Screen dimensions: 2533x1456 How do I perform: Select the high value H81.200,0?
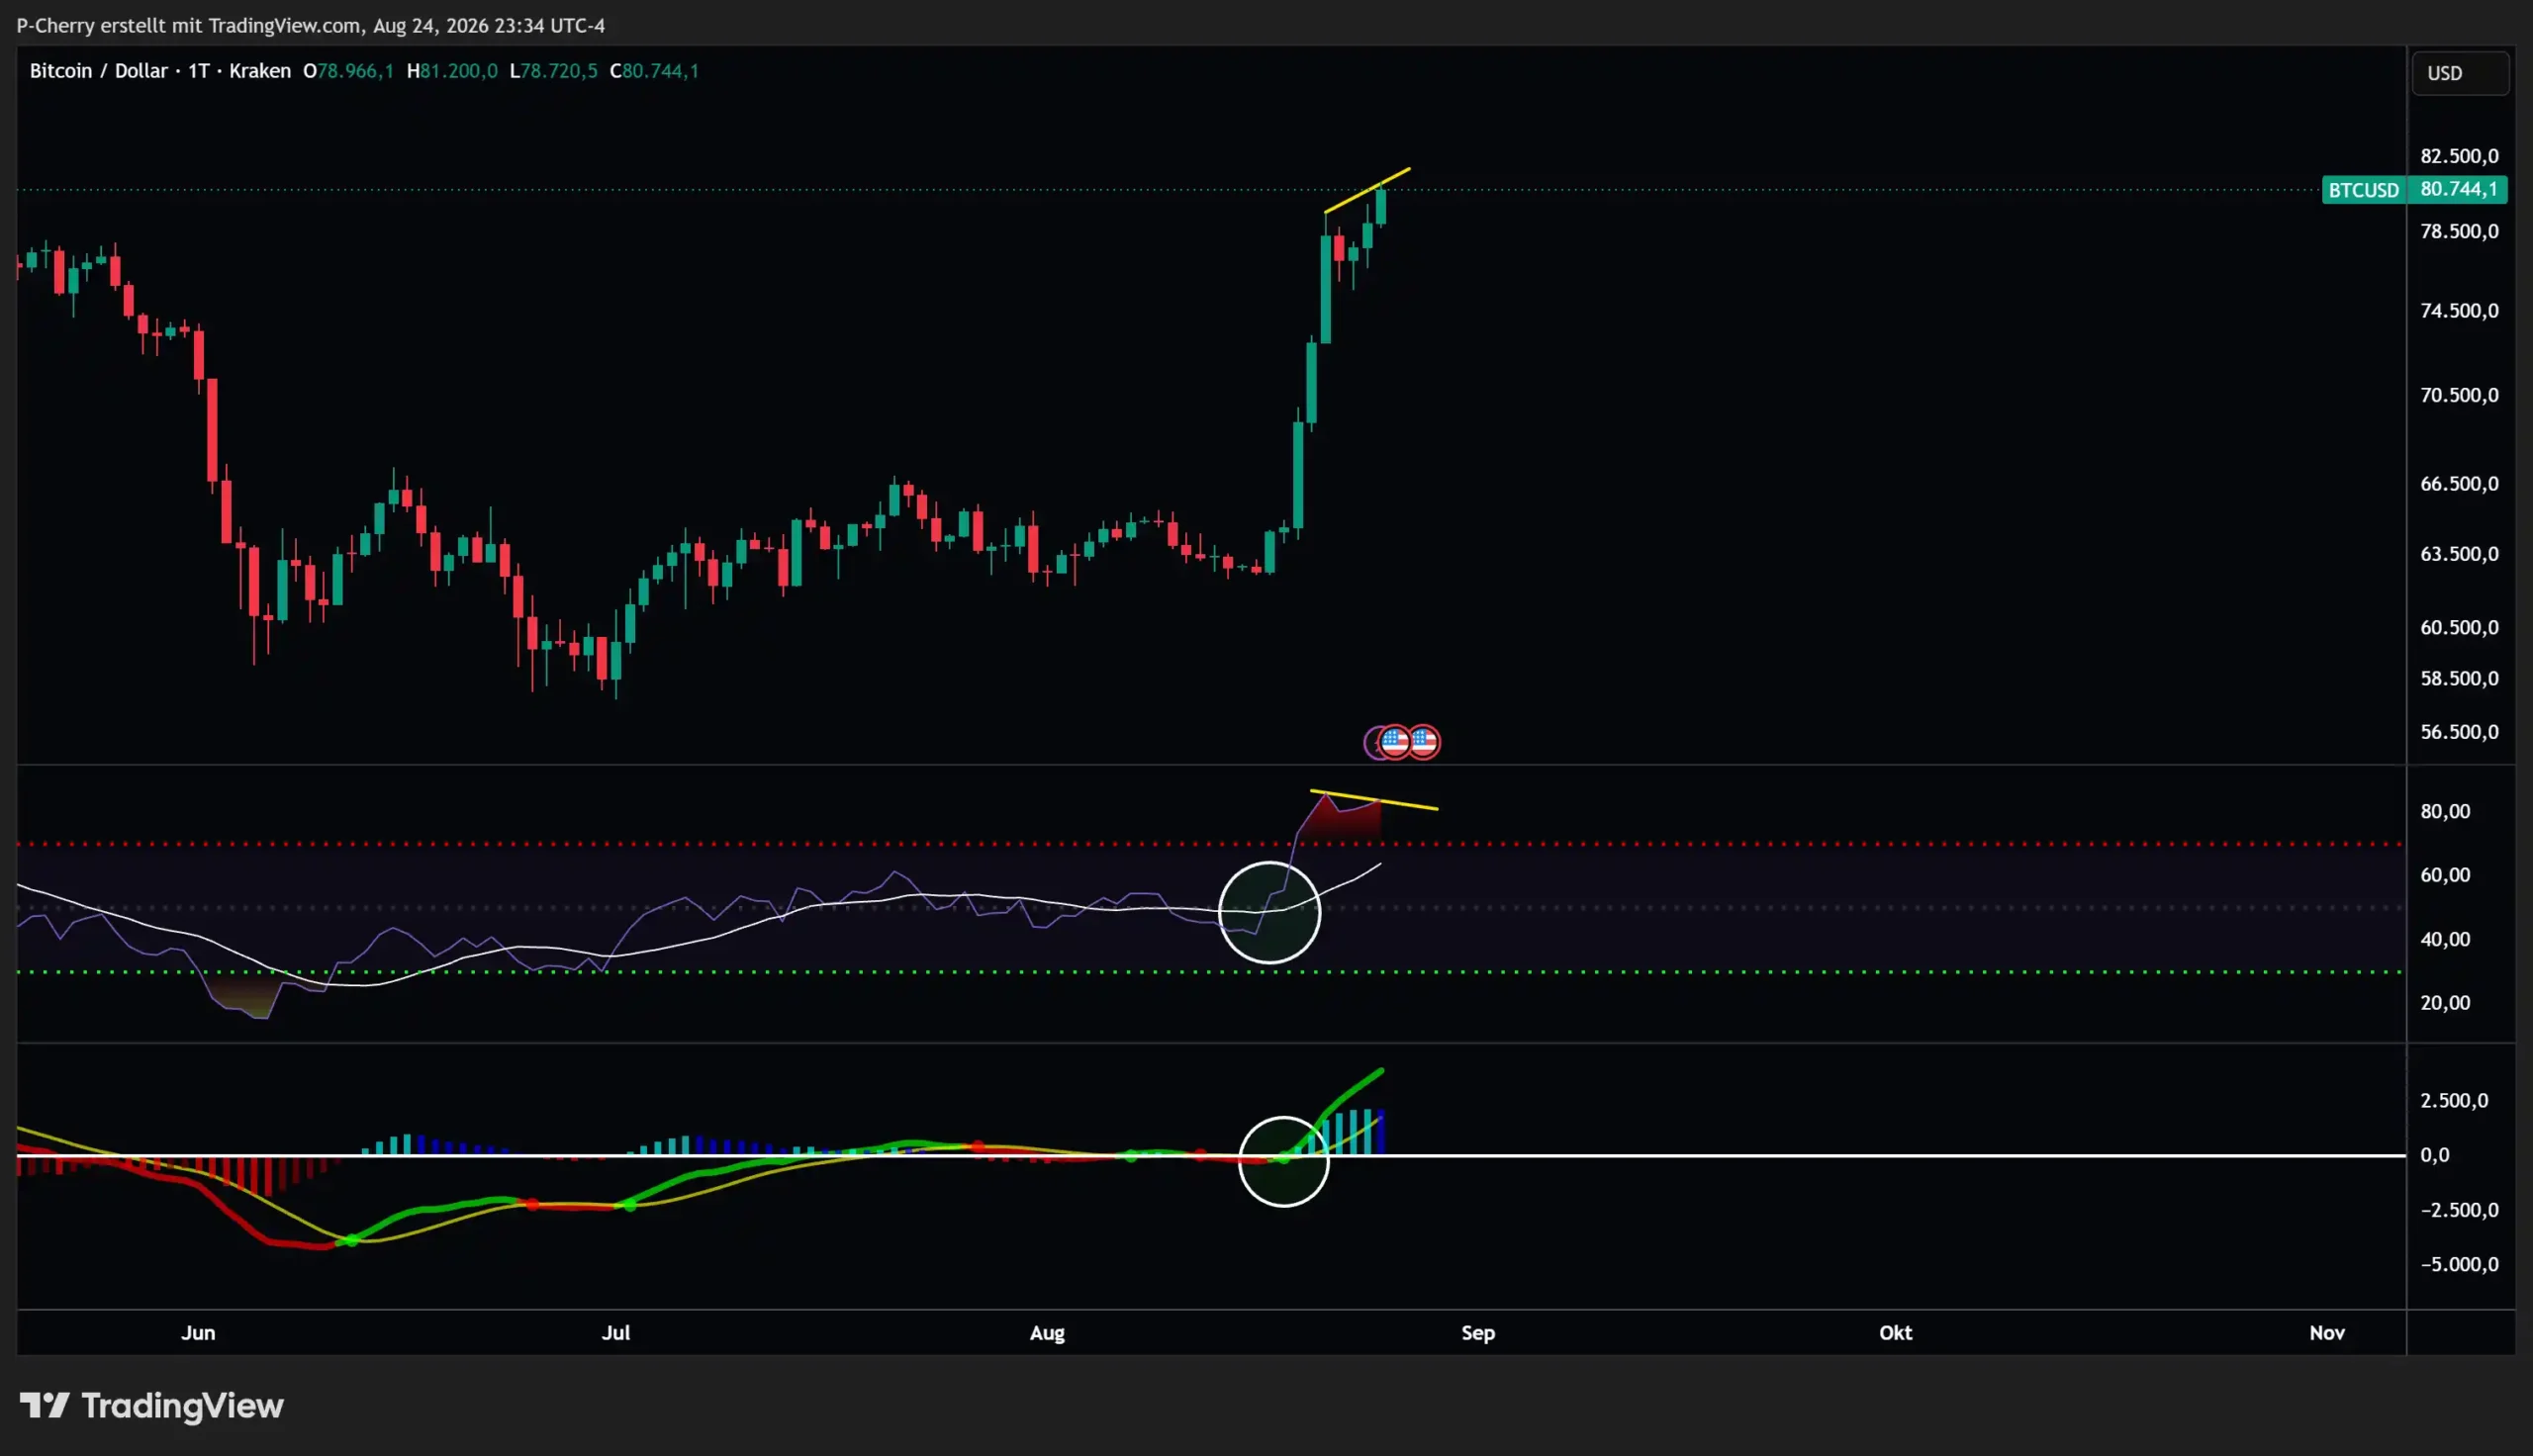(452, 71)
